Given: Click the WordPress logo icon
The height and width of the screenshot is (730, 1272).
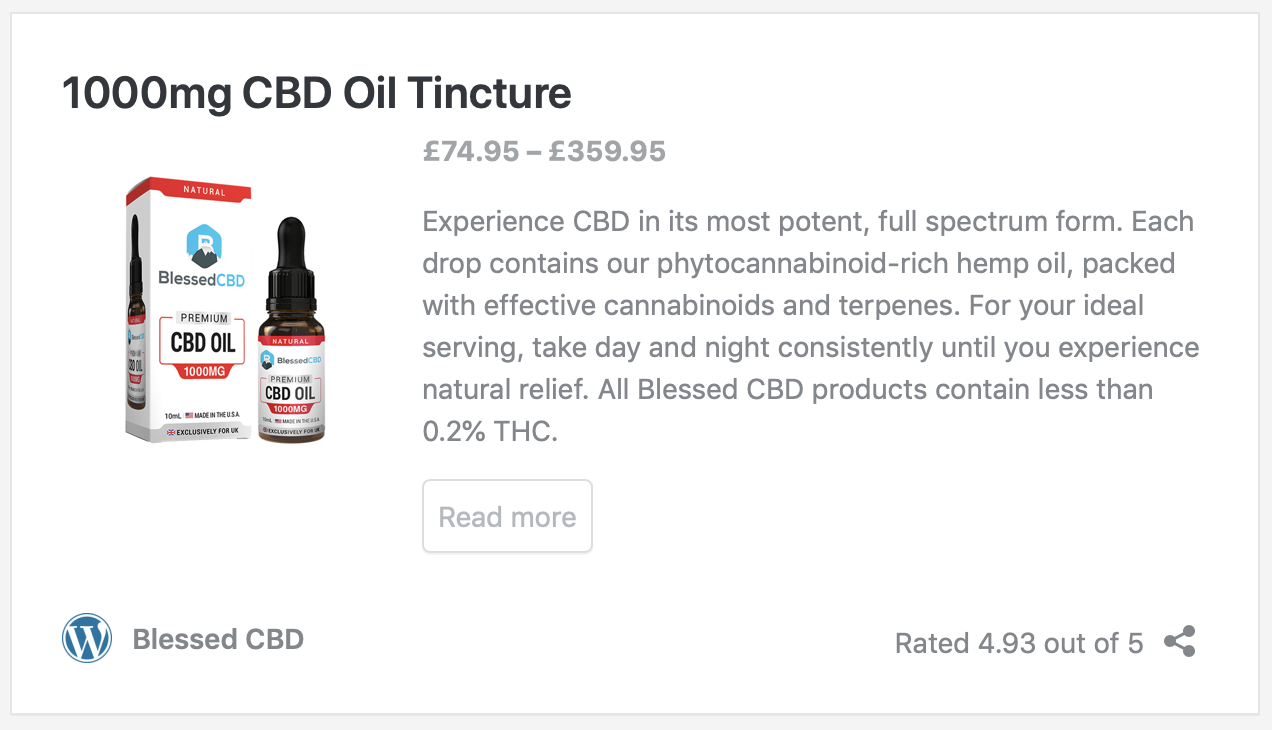Looking at the screenshot, I should [x=87, y=638].
